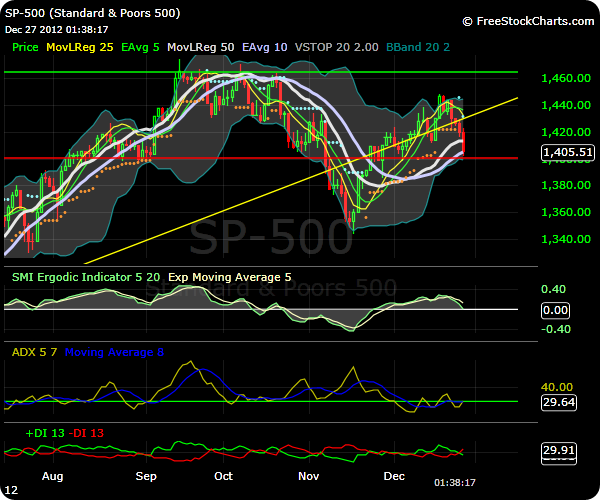
Task: Click the 0.00 SMI value box
Action: pyautogui.click(x=555, y=310)
